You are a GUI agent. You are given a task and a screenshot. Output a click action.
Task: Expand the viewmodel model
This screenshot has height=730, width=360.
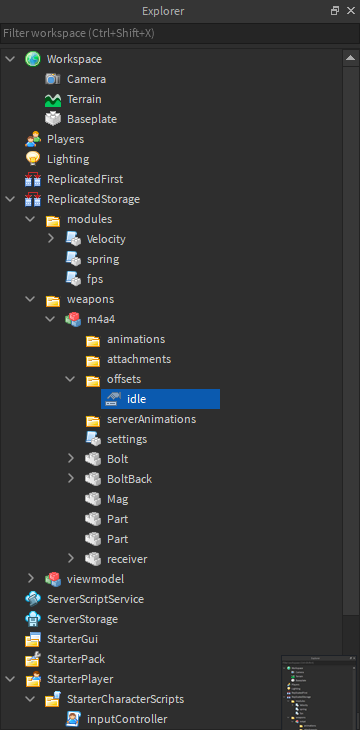[x=31, y=579]
